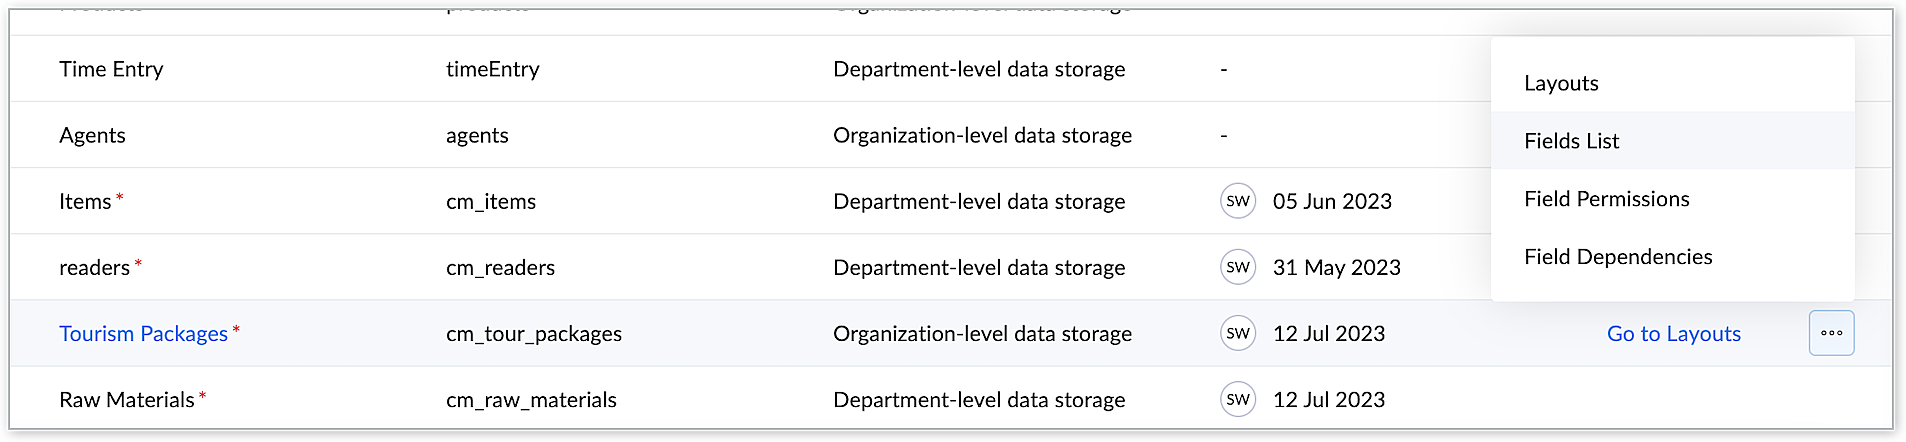
Task: Click the readers module name
Action: point(94,268)
